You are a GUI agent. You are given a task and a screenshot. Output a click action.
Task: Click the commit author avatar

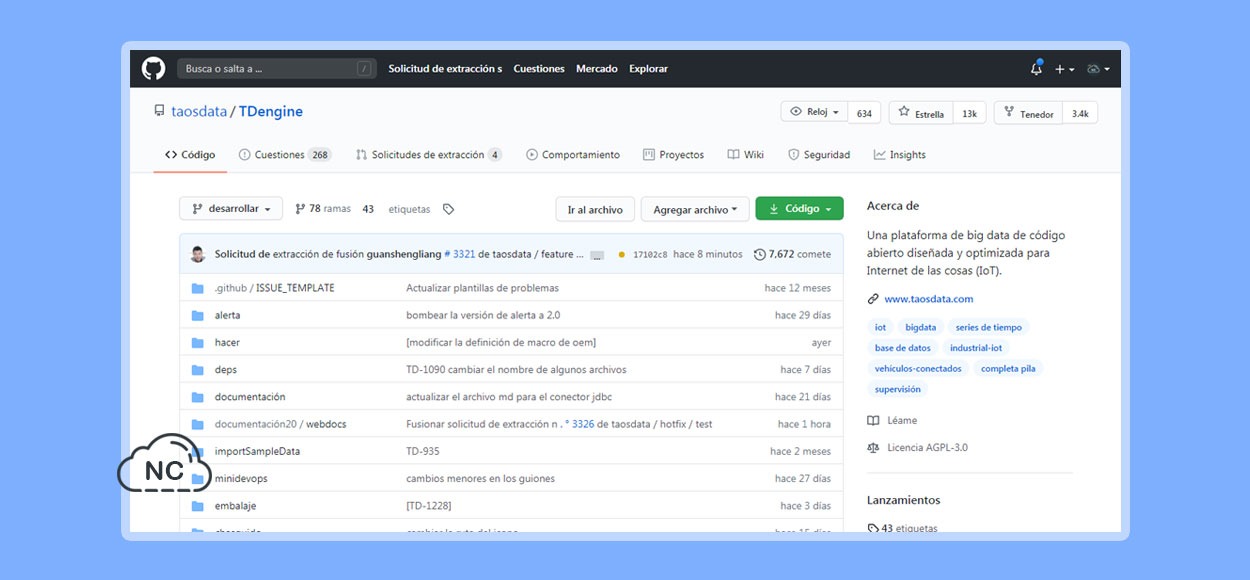pyautogui.click(x=198, y=254)
